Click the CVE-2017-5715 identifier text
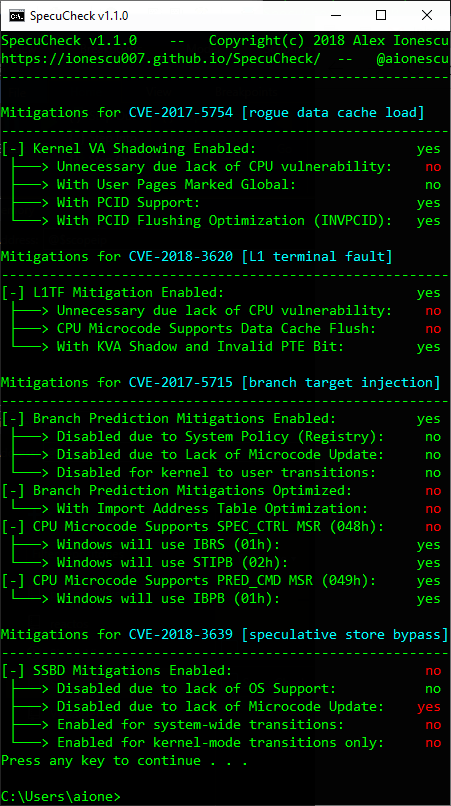The image size is (451, 806). coord(181,382)
